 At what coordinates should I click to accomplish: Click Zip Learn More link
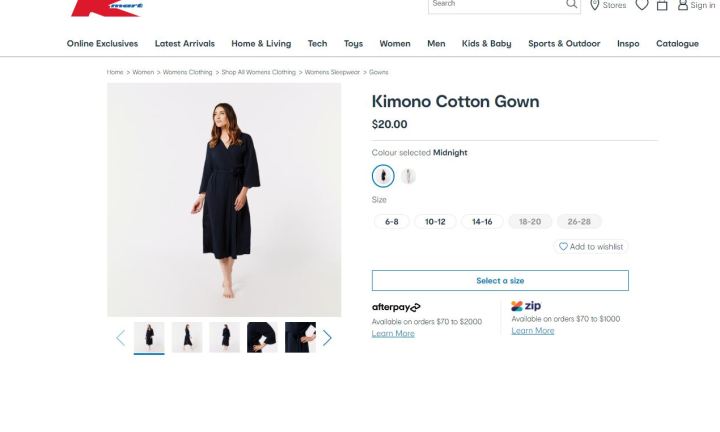tap(533, 331)
